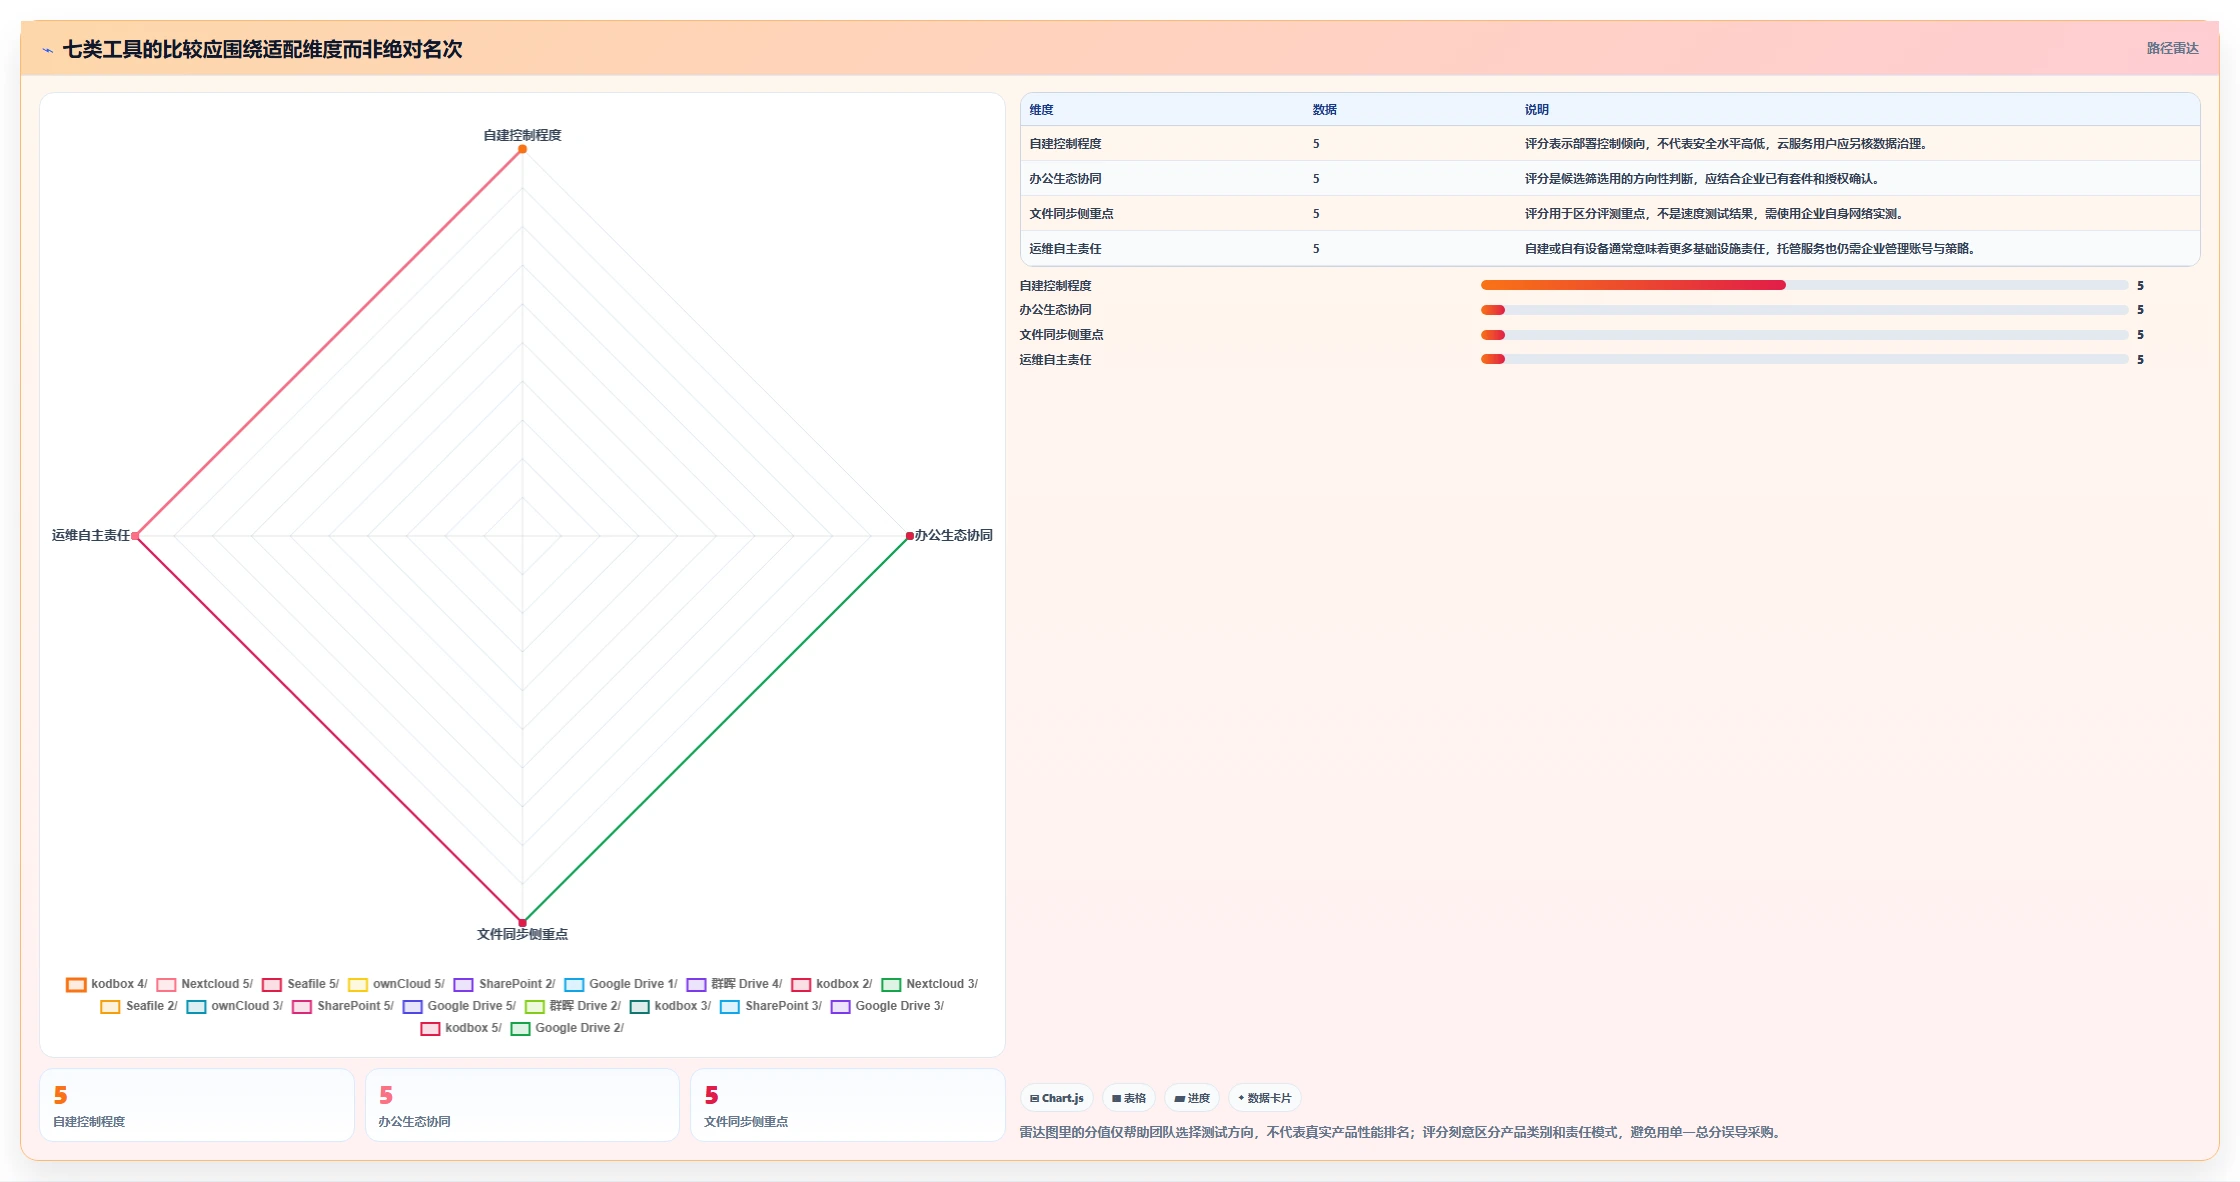Screen dimensions: 2240x1182
Task: Hide Google Drive 3/ in the legend
Action: [x=888, y=1006]
